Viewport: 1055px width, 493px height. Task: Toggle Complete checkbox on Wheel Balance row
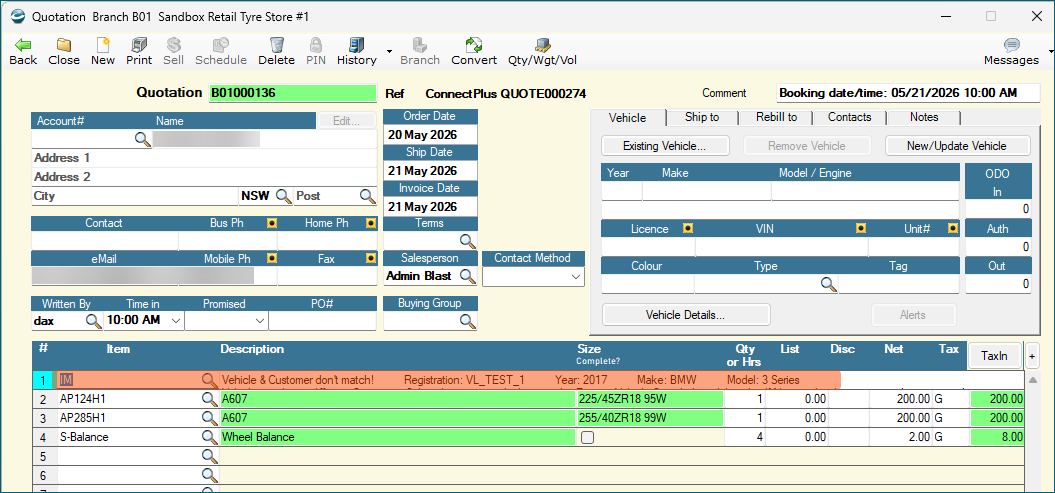[587, 437]
